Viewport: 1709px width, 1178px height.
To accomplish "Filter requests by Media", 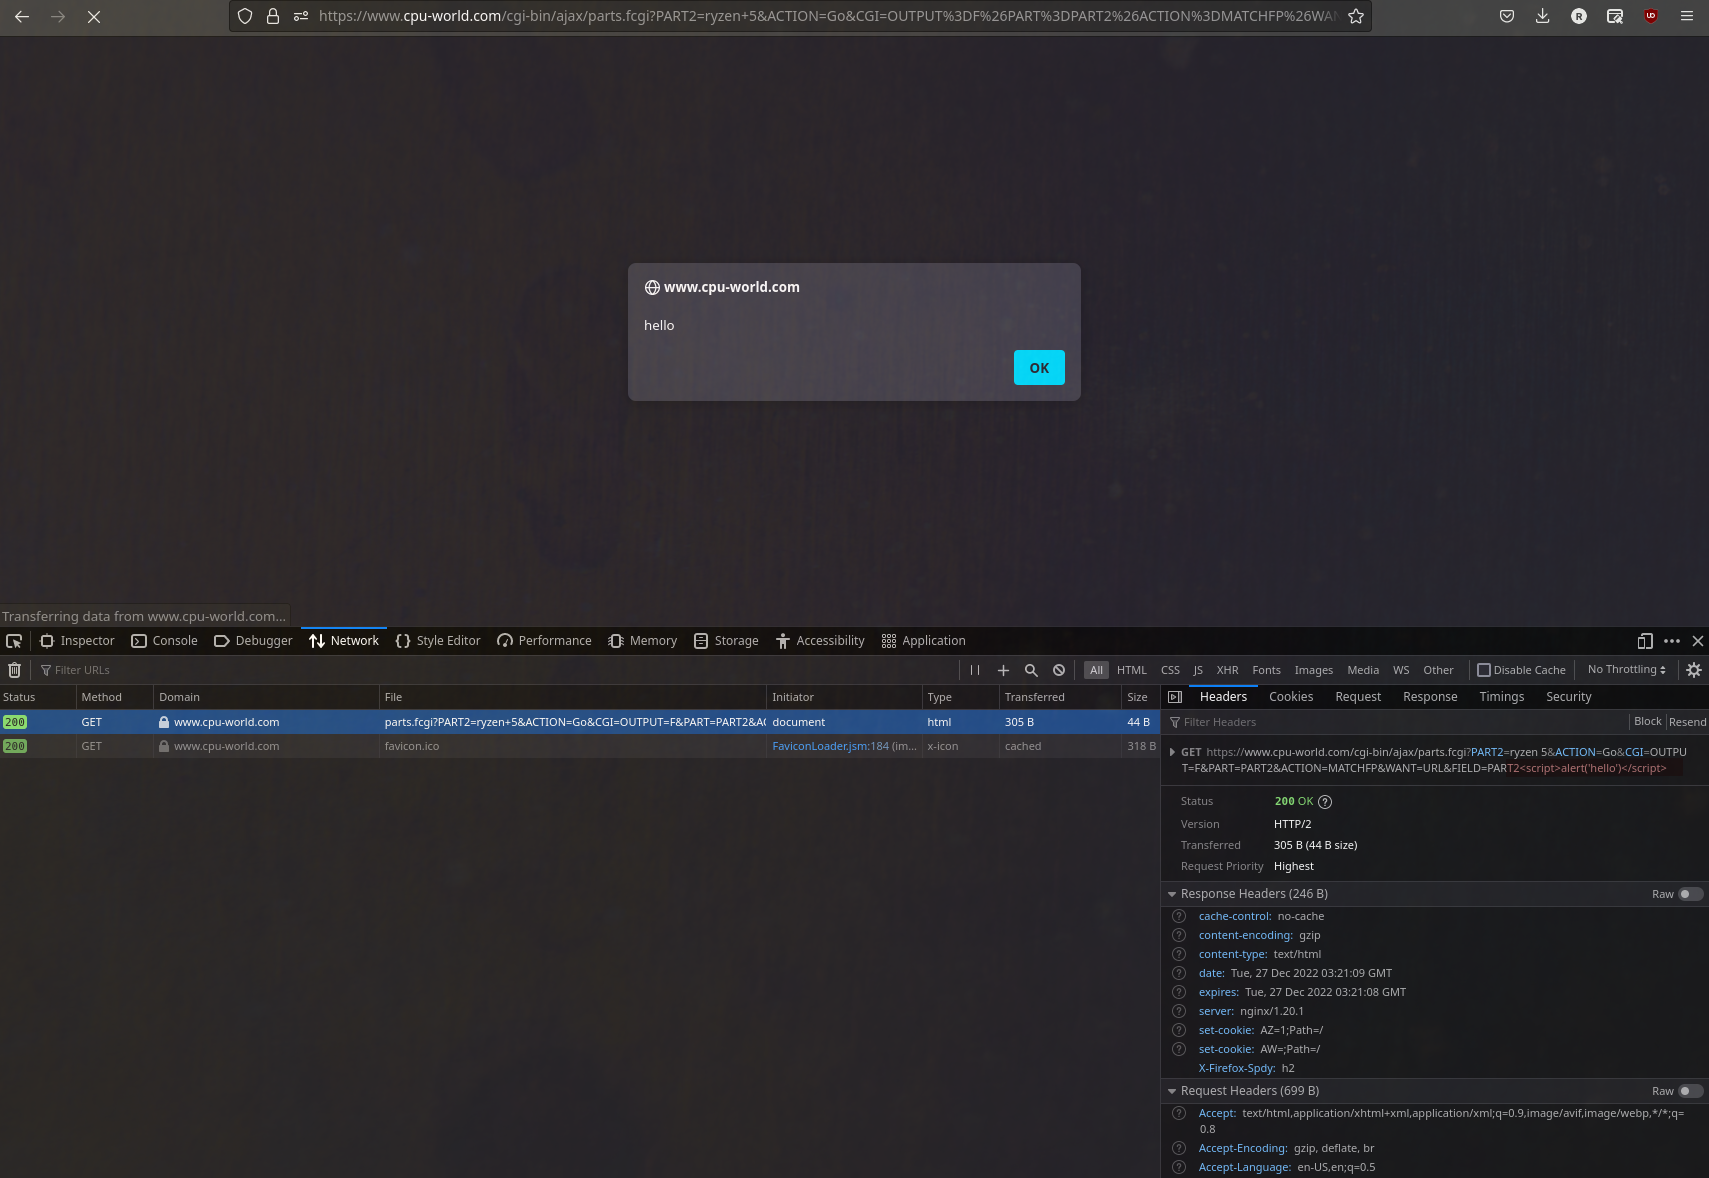I will pyautogui.click(x=1363, y=670).
